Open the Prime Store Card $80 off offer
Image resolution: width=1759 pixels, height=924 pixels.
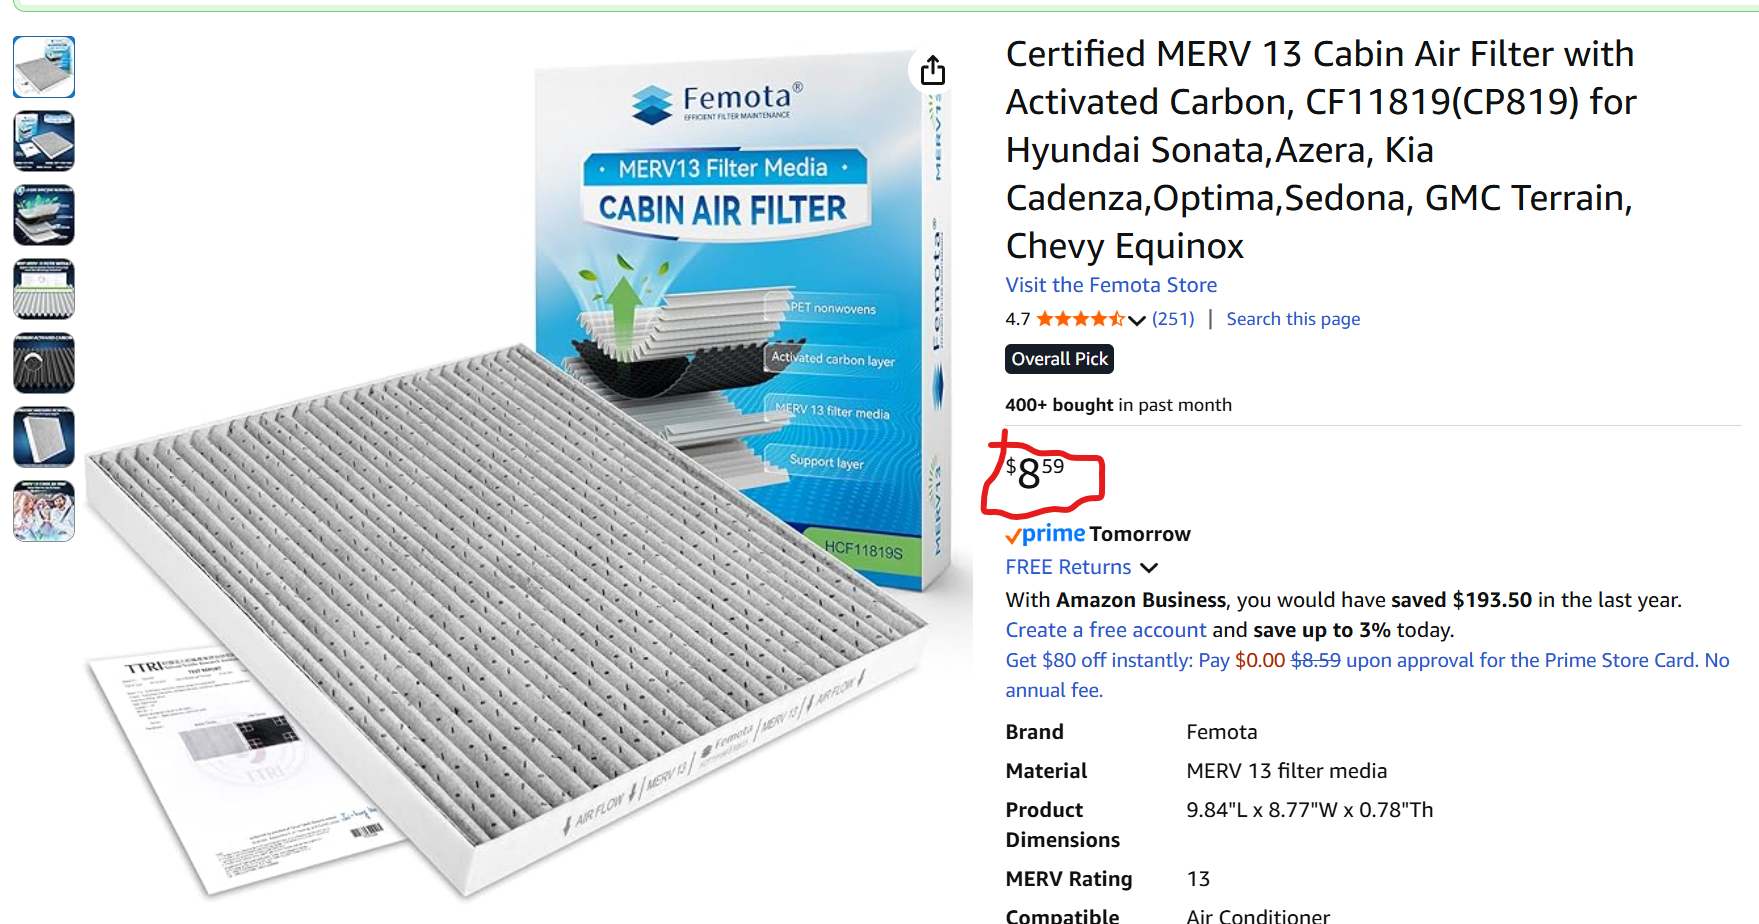1367,675
